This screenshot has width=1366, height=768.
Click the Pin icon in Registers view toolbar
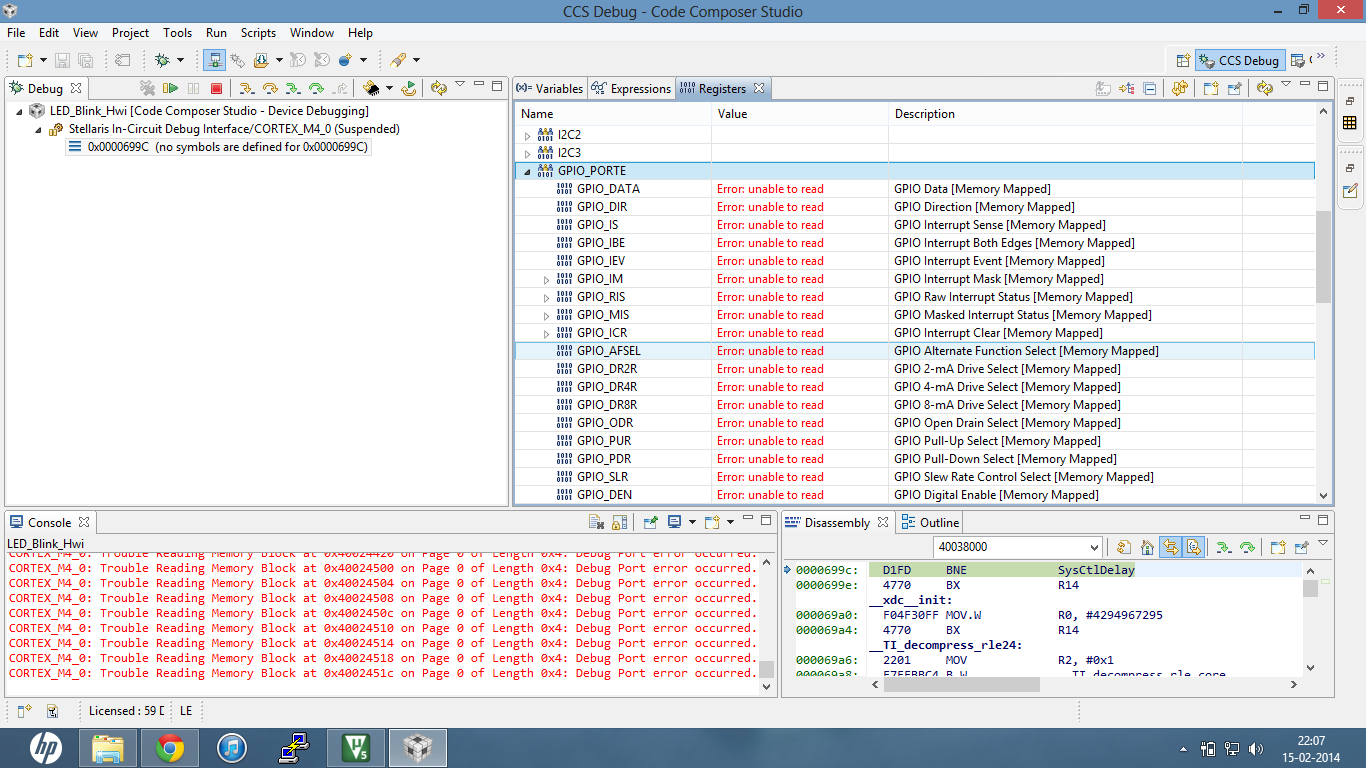[1234, 88]
